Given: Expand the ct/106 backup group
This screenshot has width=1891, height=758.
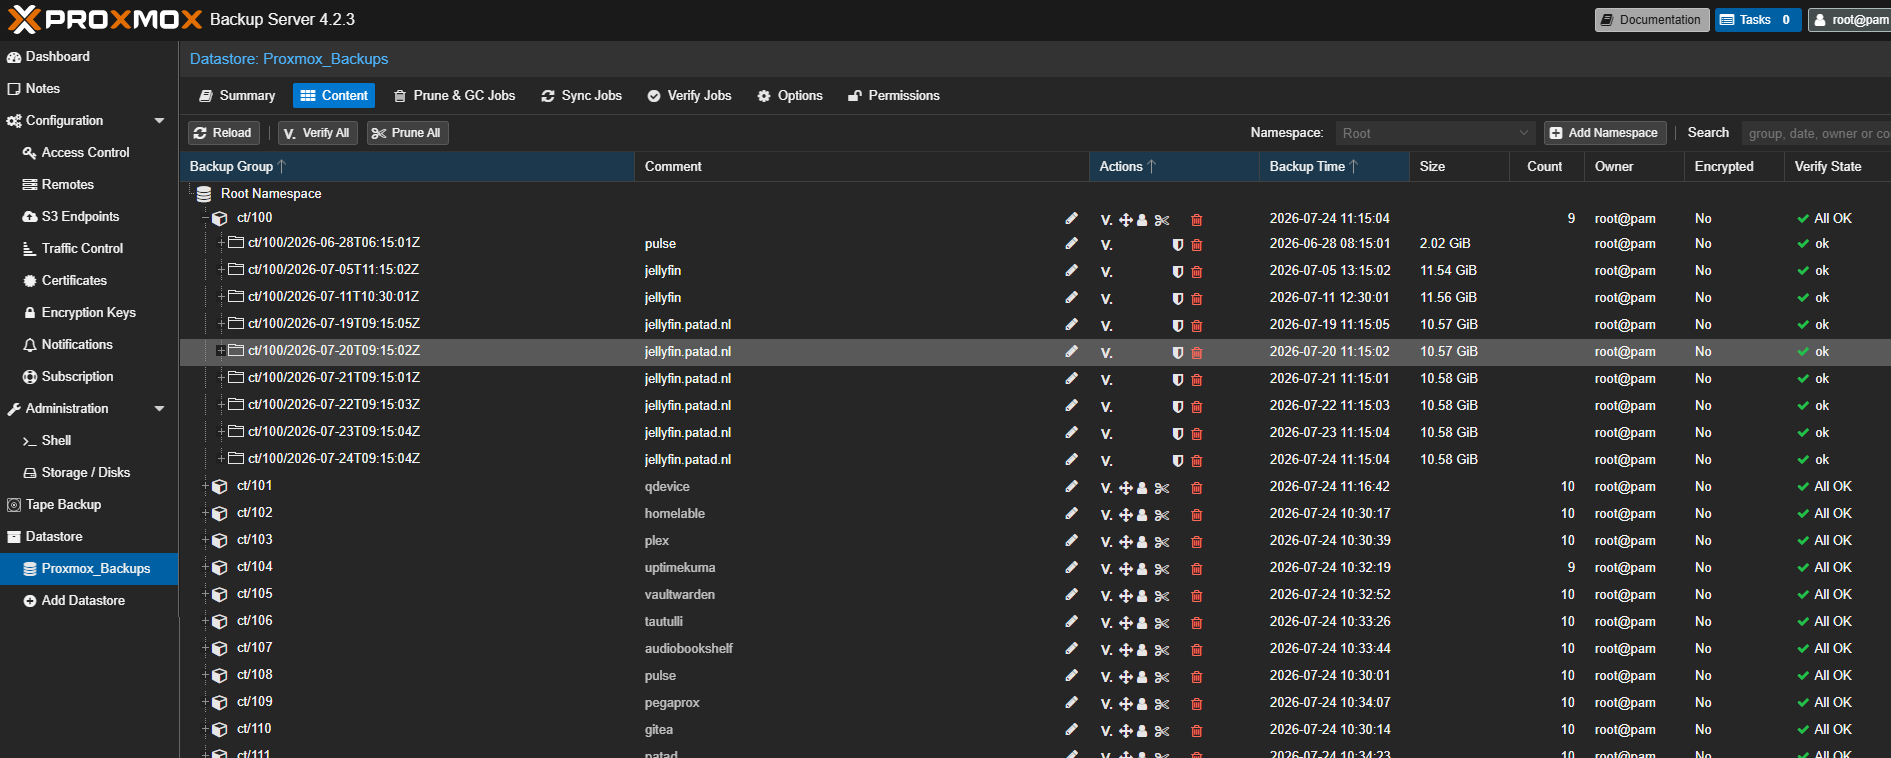Looking at the screenshot, I should coord(205,621).
